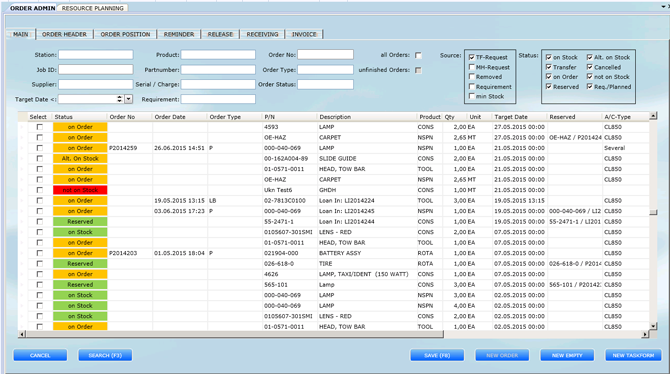670x374 pixels.
Task: Click the Search (F3) button
Action: coord(105,355)
